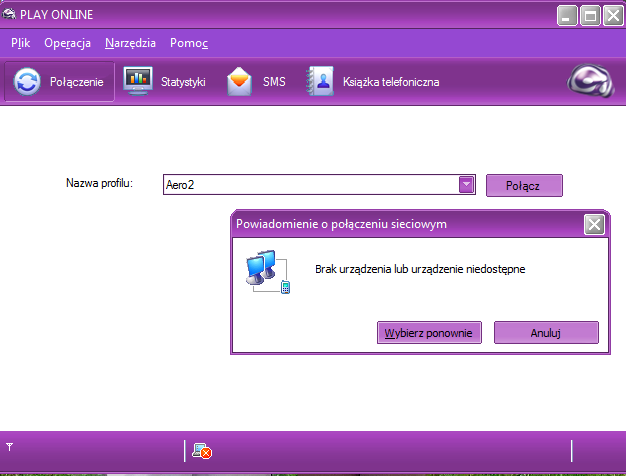626x476 pixels.
Task: Open the Pomoc menu
Action: pos(189,43)
